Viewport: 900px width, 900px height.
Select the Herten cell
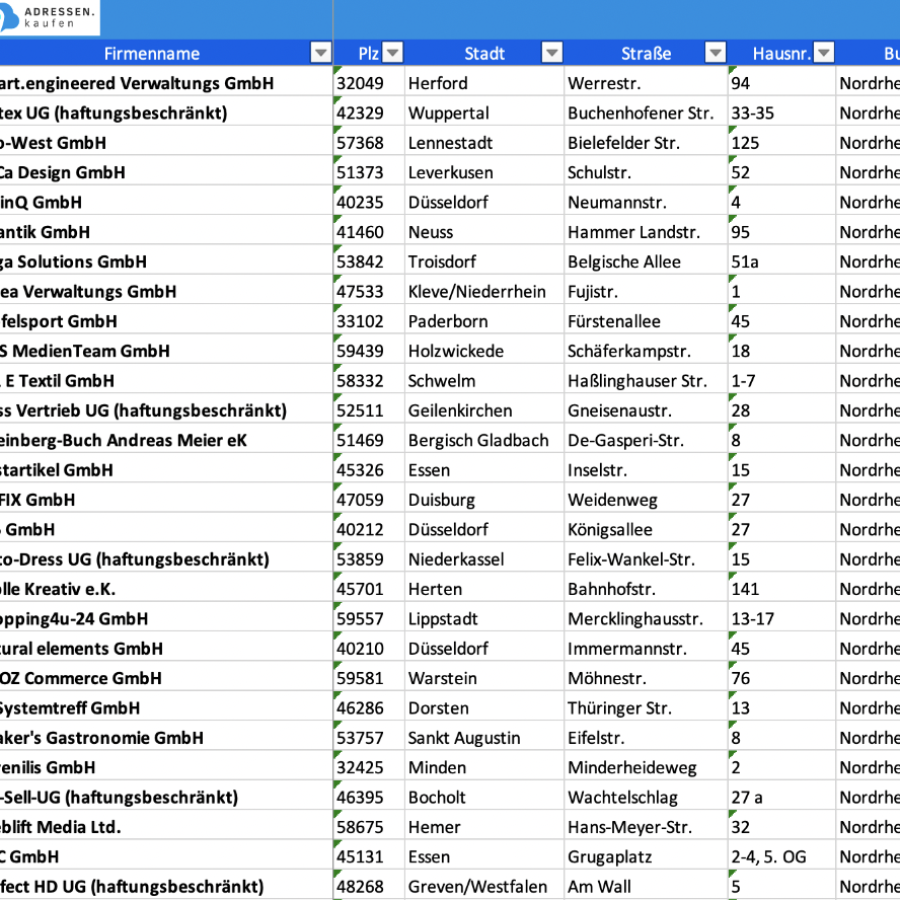484,591
